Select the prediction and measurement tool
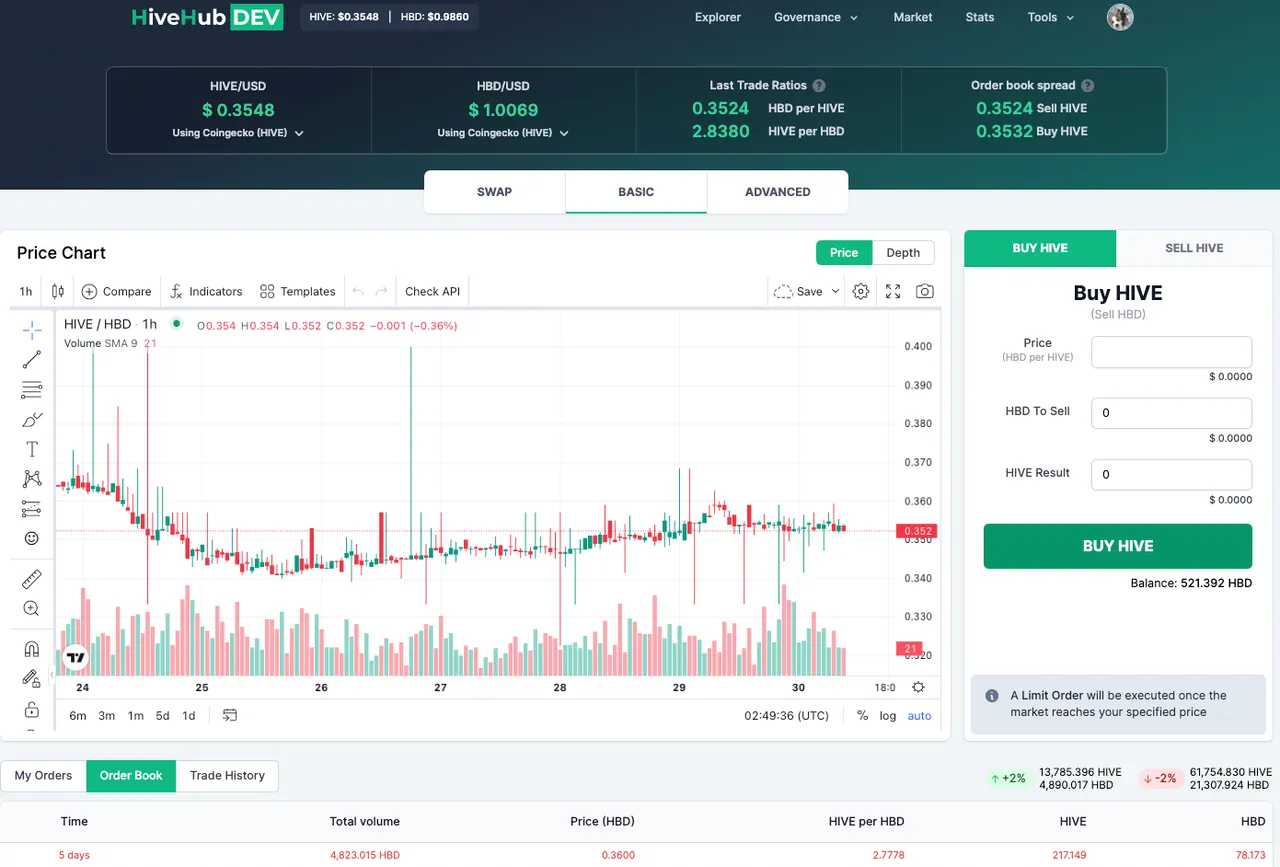The image size is (1280, 867). [x=32, y=509]
